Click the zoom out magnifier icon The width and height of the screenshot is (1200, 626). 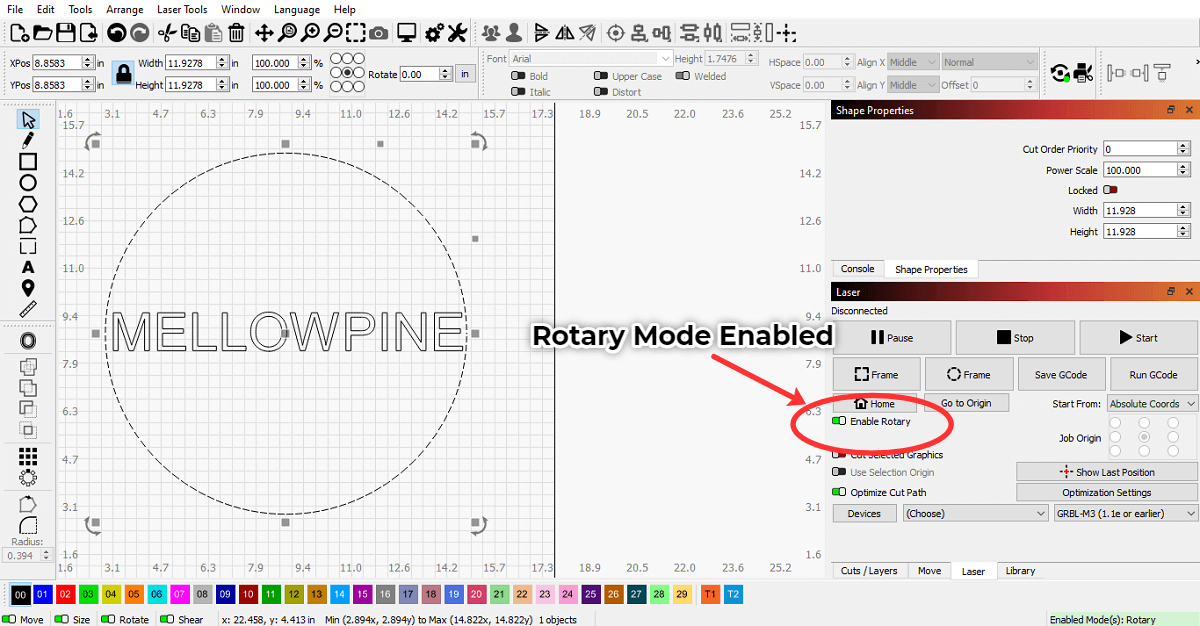point(334,33)
